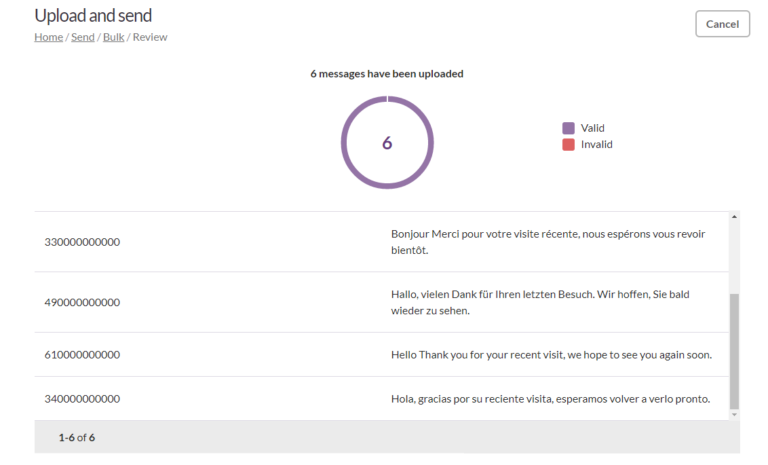Click the donut chart showing 6
The image size is (768, 465).
[x=387, y=143]
